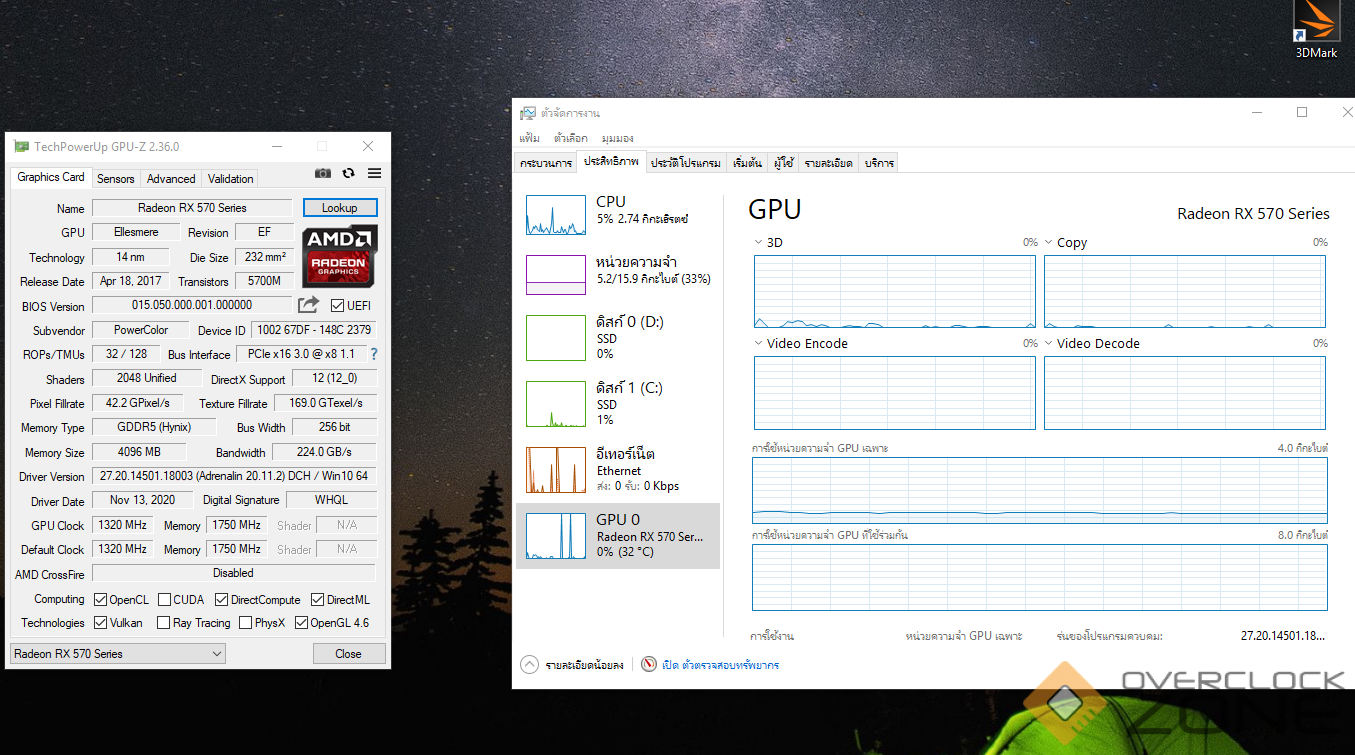Click the Bus Interface question mark icon
Viewport: 1355px width, 755px height.
[374, 354]
